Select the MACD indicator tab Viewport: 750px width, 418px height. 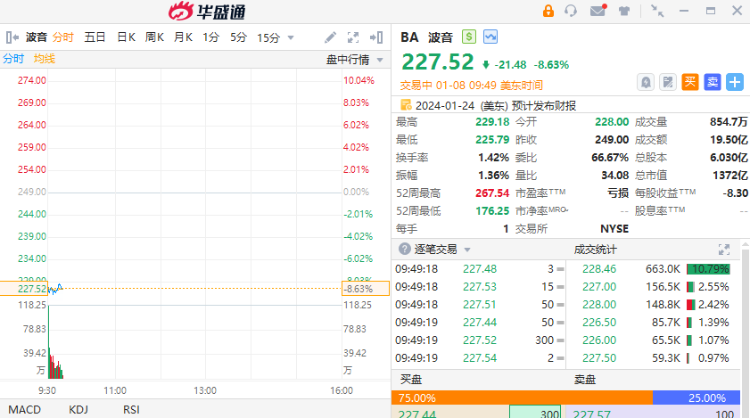25,410
